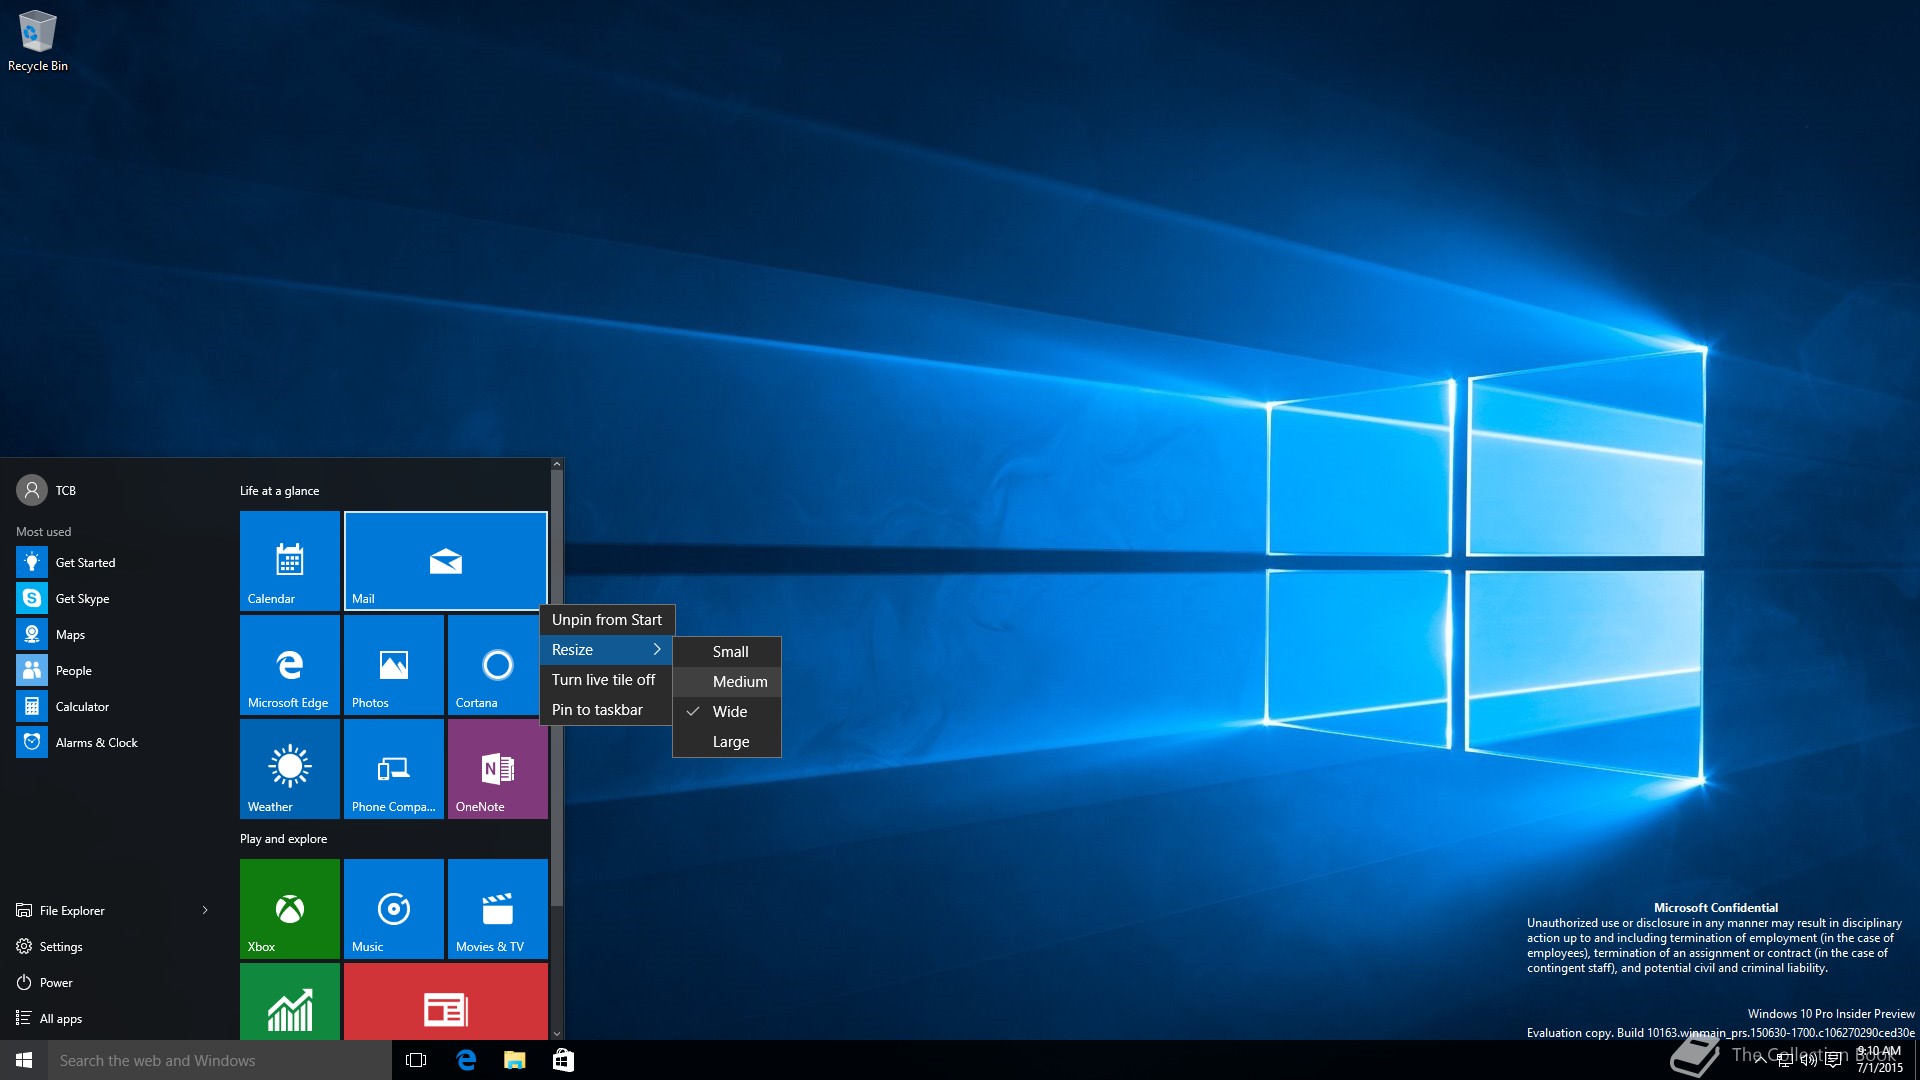The image size is (1920, 1080).
Task: Open the green Money chart tile
Action: [x=290, y=1001]
